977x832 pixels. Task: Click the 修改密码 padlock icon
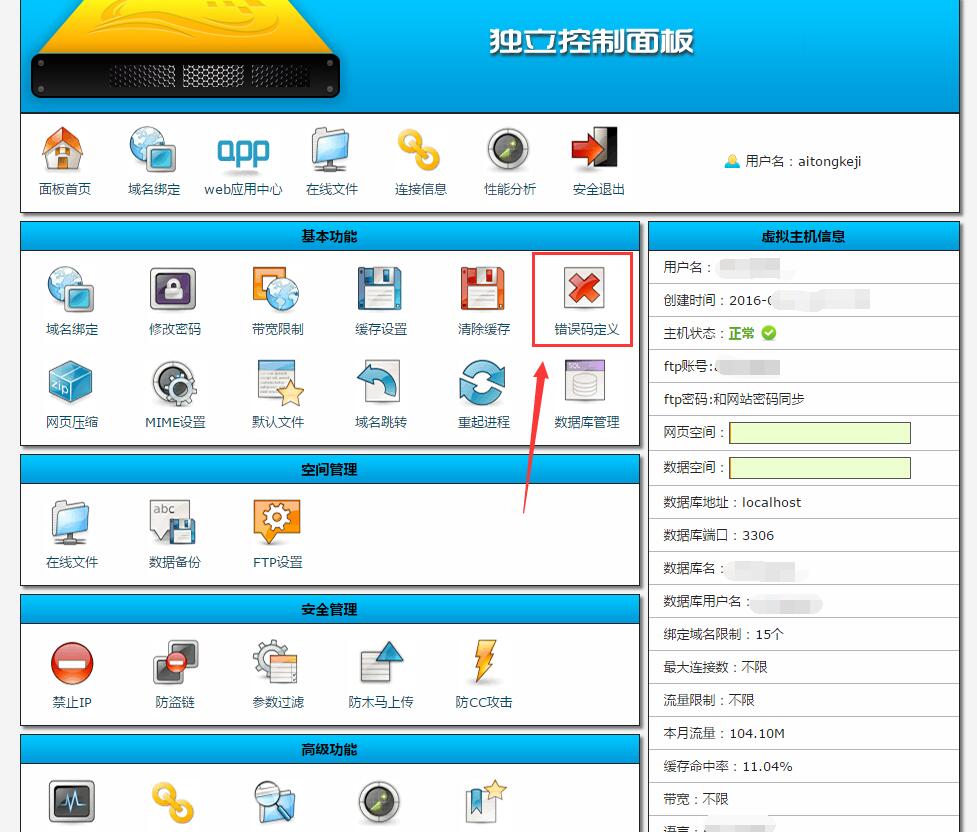point(174,290)
